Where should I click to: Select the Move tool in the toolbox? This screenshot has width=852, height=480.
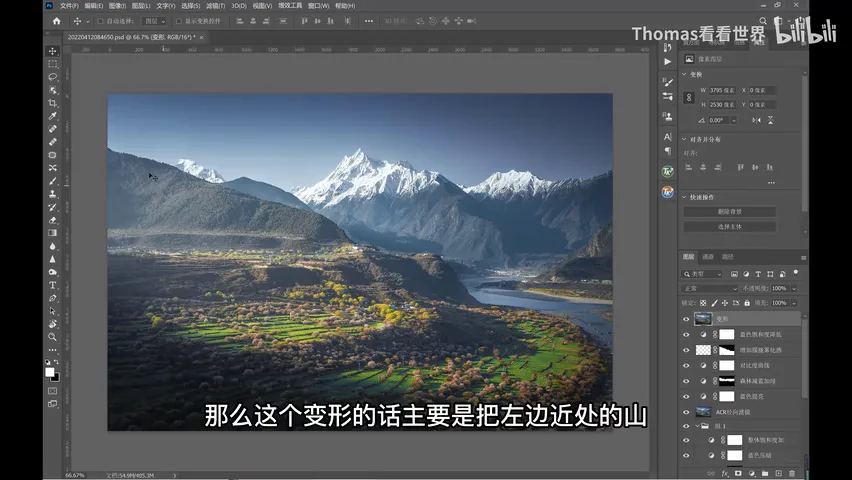click(53, 51)
